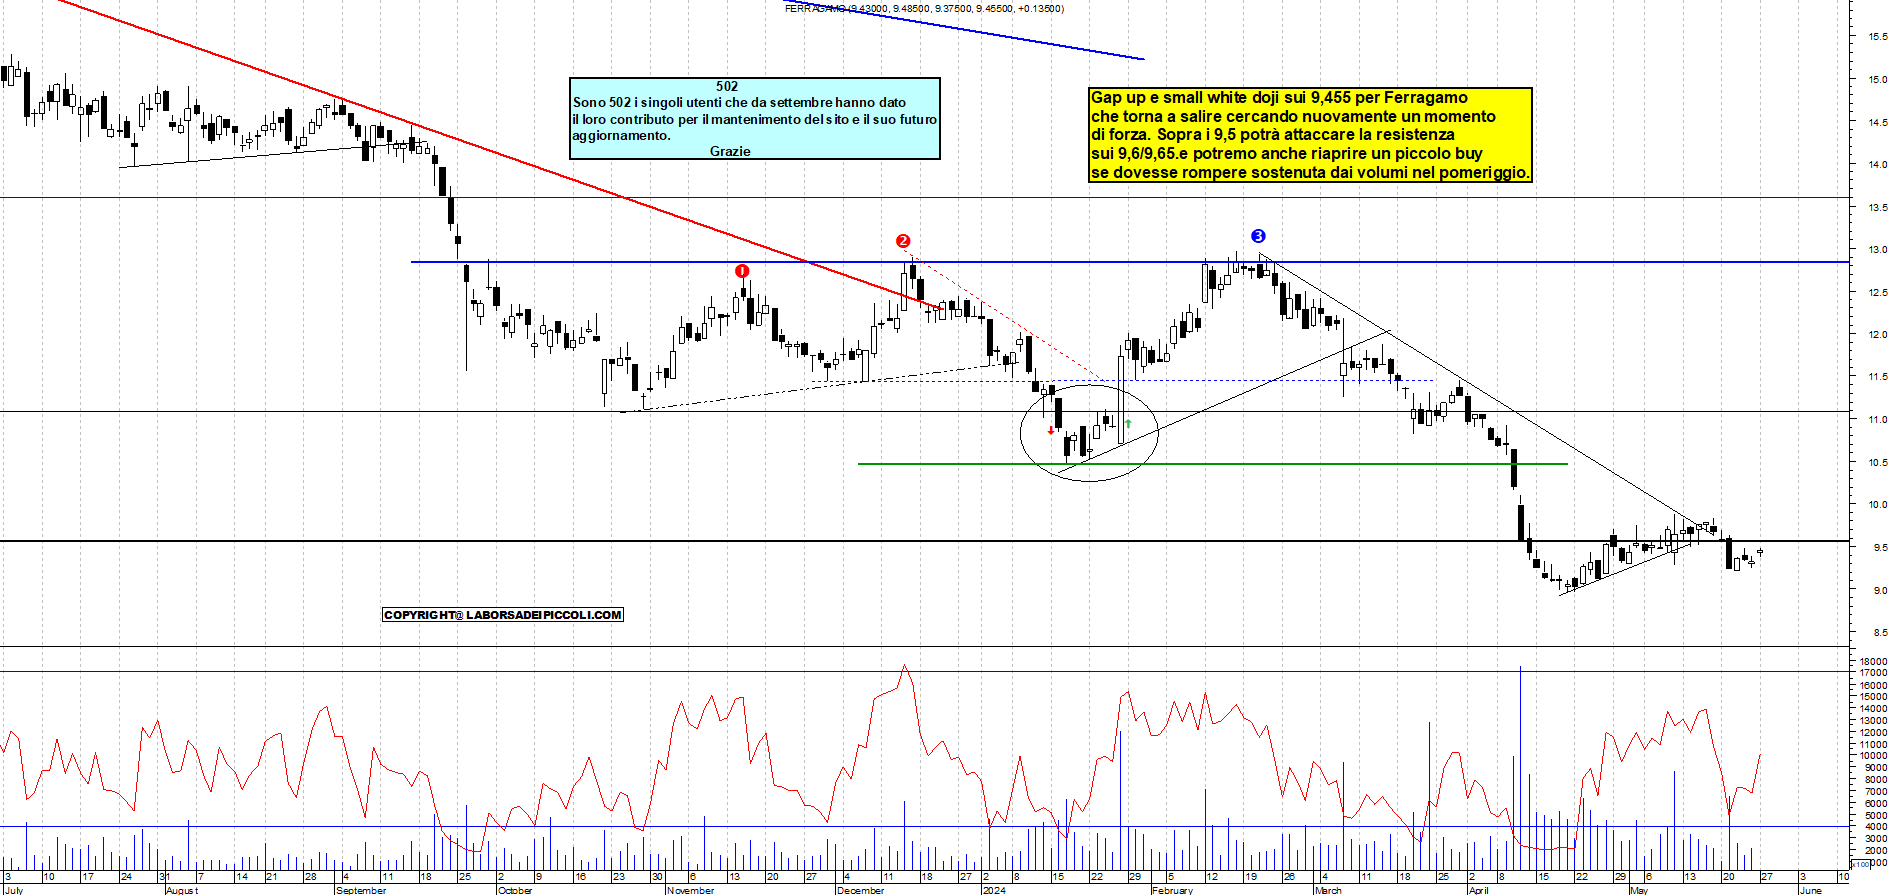The width and height of the screenshot is (1890, 895).
Task: Click the 'June' month label on the time axis
Action: click(x=1811, y=890)
